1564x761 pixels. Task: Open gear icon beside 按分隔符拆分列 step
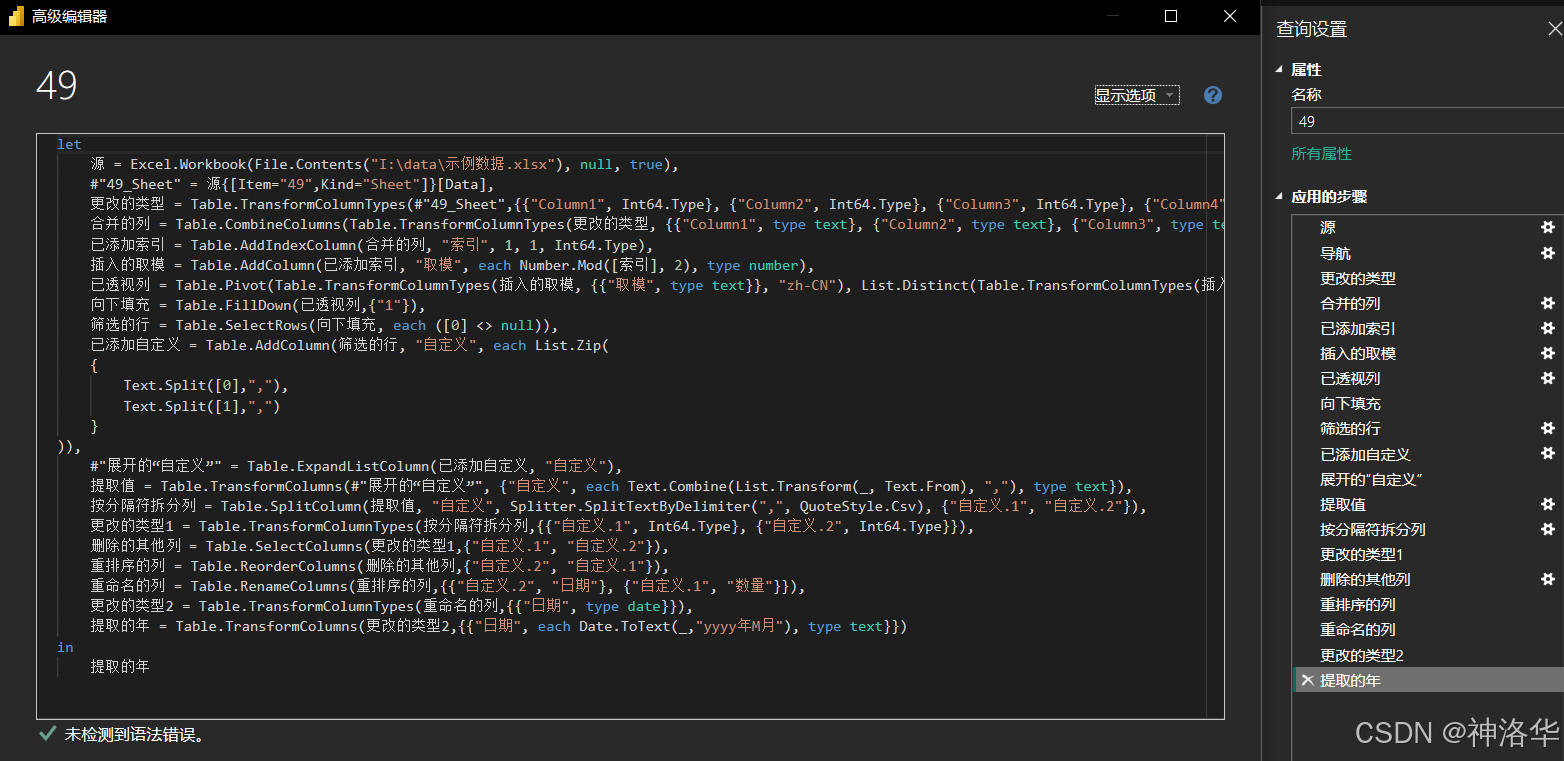[1548, 529]
